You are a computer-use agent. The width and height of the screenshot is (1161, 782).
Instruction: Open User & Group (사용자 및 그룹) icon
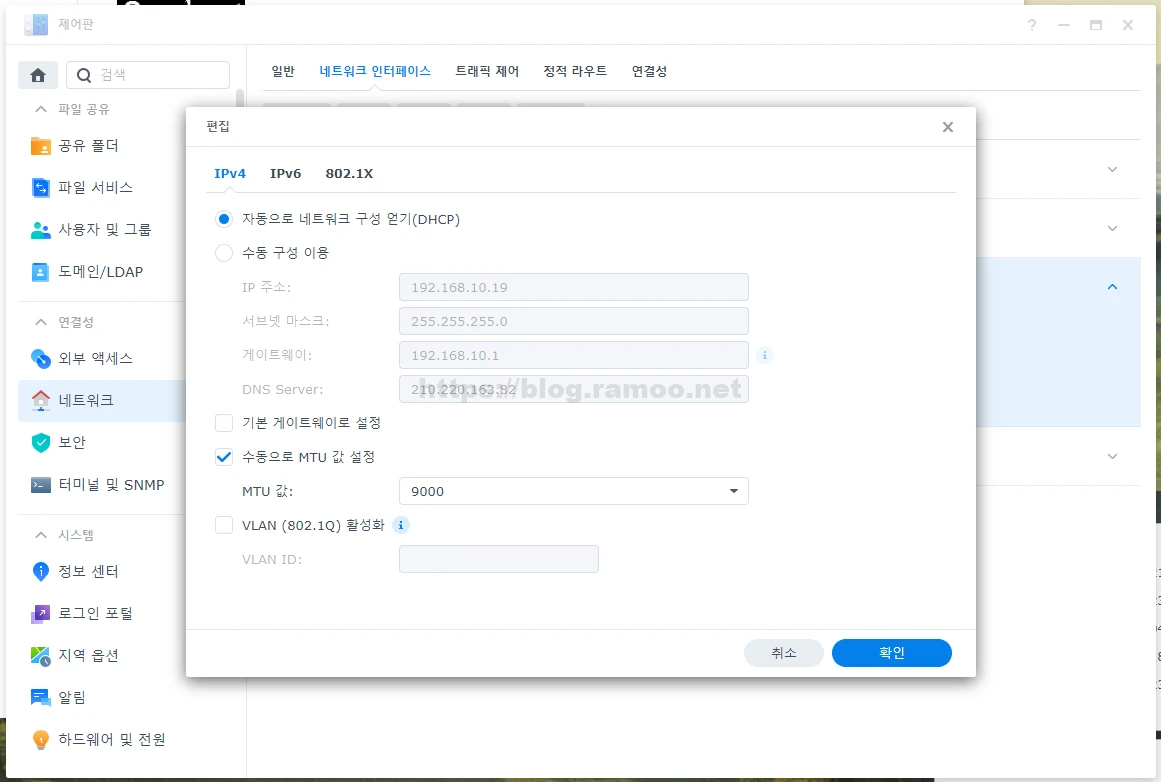(41, 230)
